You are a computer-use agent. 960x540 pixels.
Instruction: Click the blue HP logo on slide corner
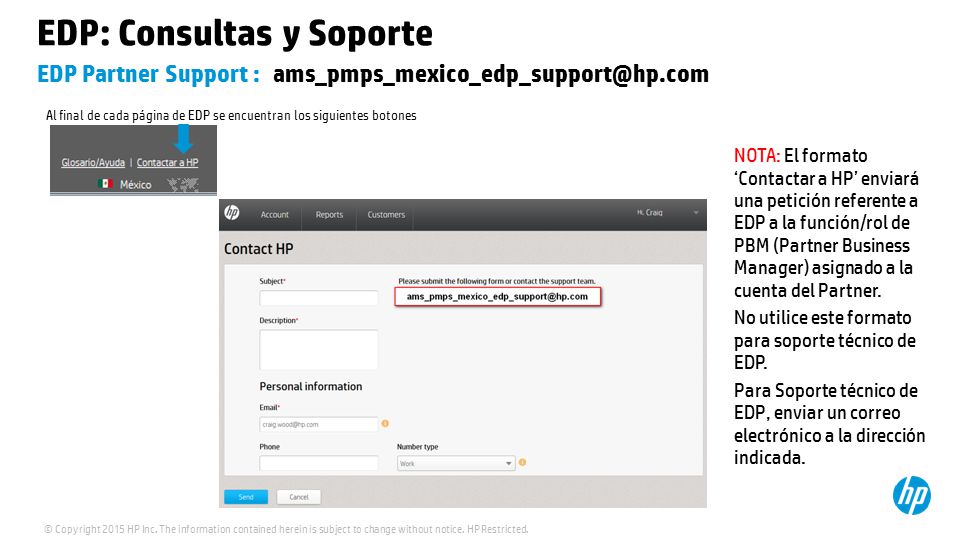[912, 495]
